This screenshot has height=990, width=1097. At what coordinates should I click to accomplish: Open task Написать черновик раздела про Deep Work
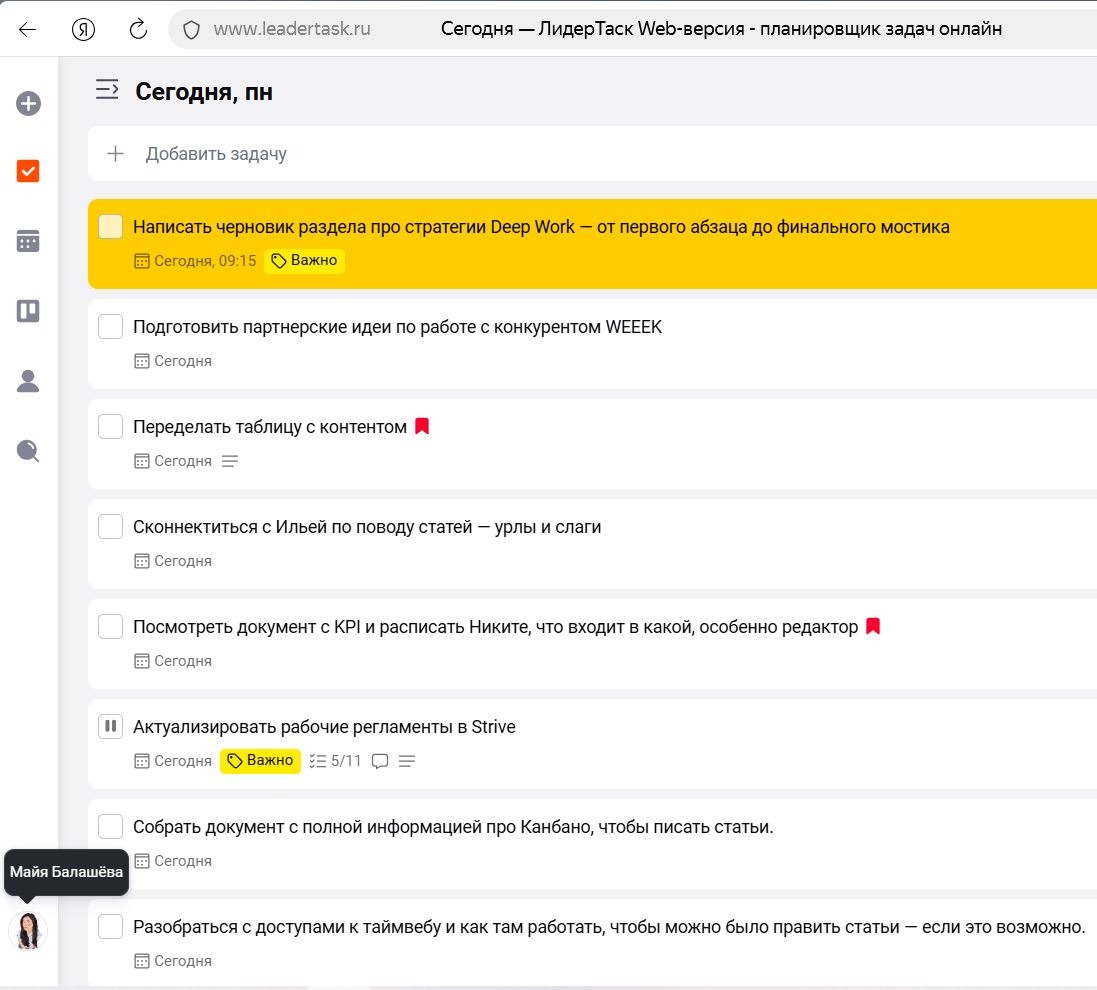tap(541, 227)
